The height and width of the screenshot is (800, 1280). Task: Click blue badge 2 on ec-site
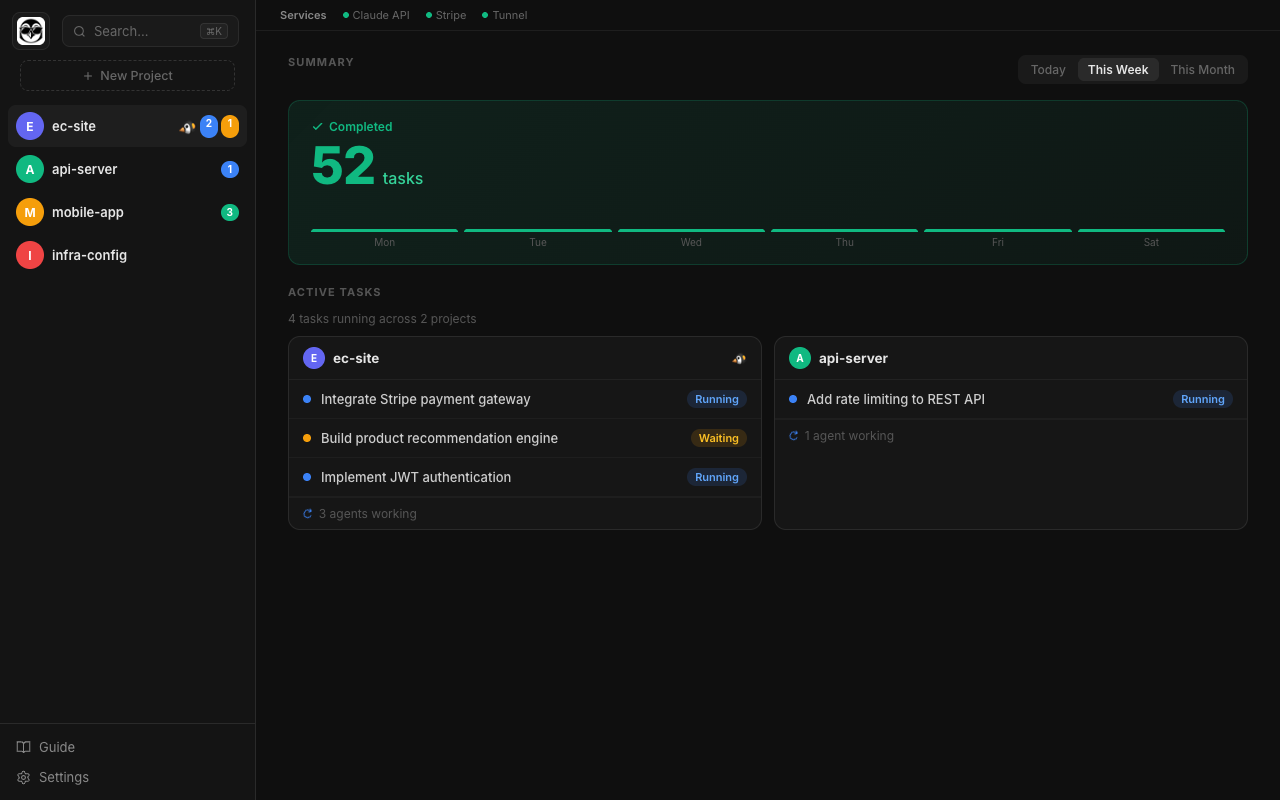click(209, 126)
